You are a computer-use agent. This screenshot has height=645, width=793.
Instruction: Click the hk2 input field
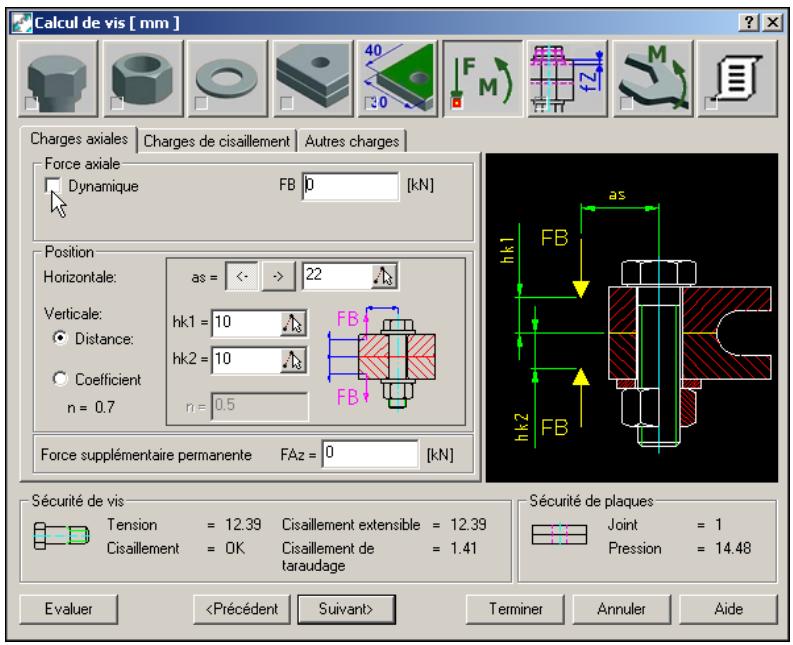246,360
